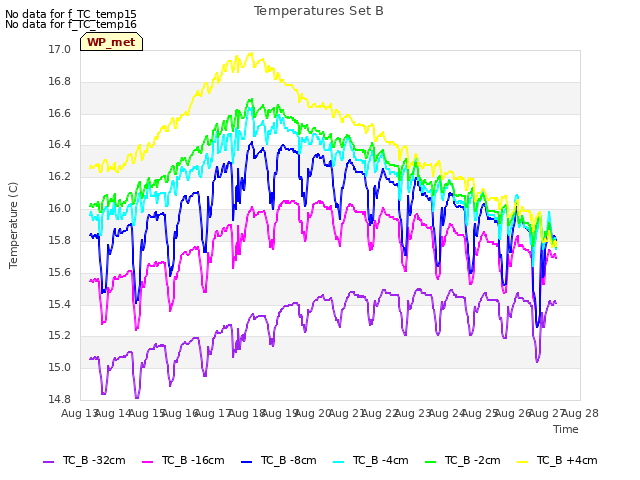Click the 15.2 y-axis tick label

(60, 336)
